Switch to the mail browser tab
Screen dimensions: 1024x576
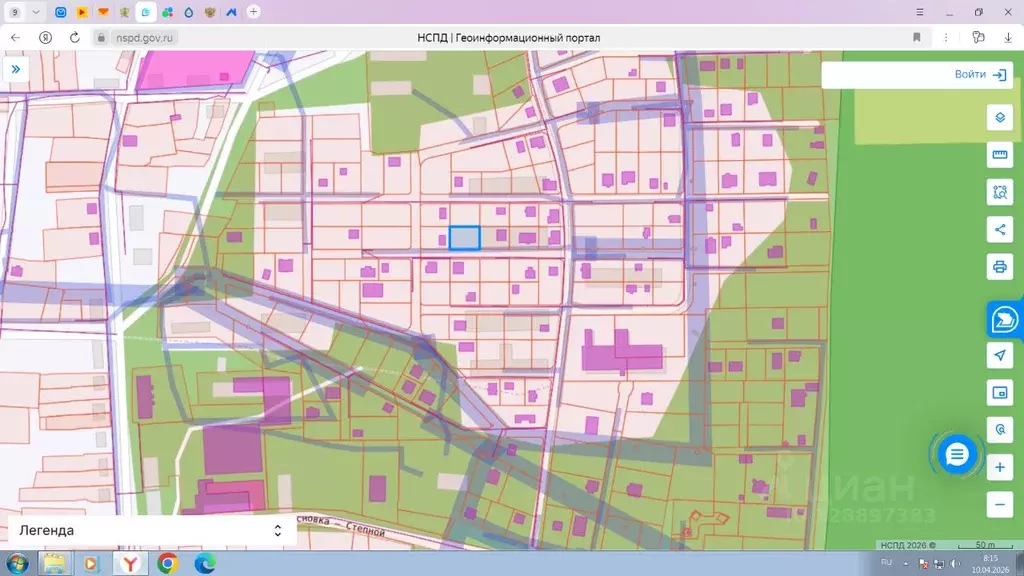[61, 12]
